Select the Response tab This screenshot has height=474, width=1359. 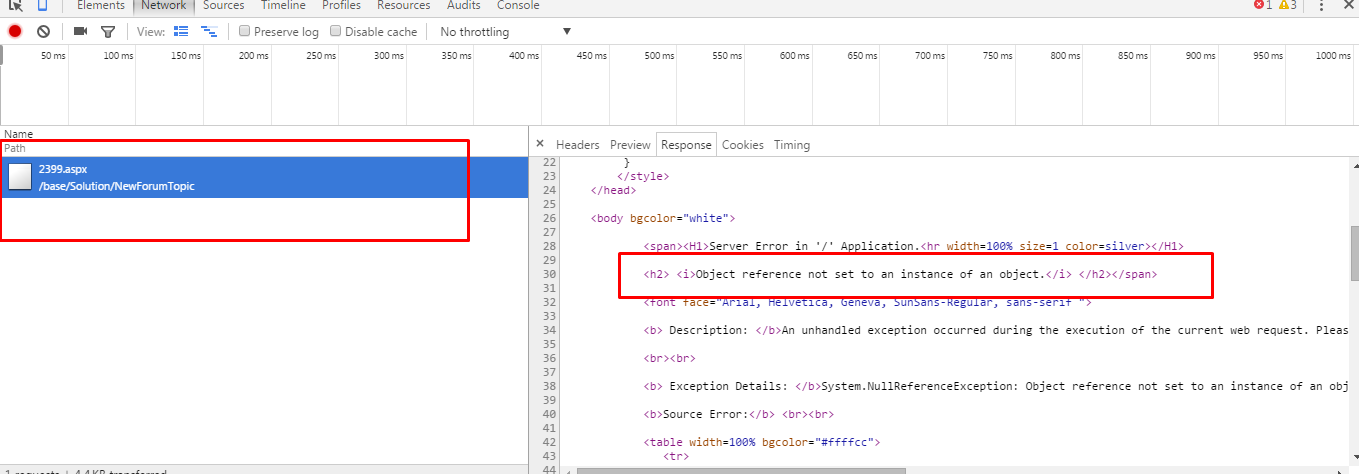click(686, 145)
